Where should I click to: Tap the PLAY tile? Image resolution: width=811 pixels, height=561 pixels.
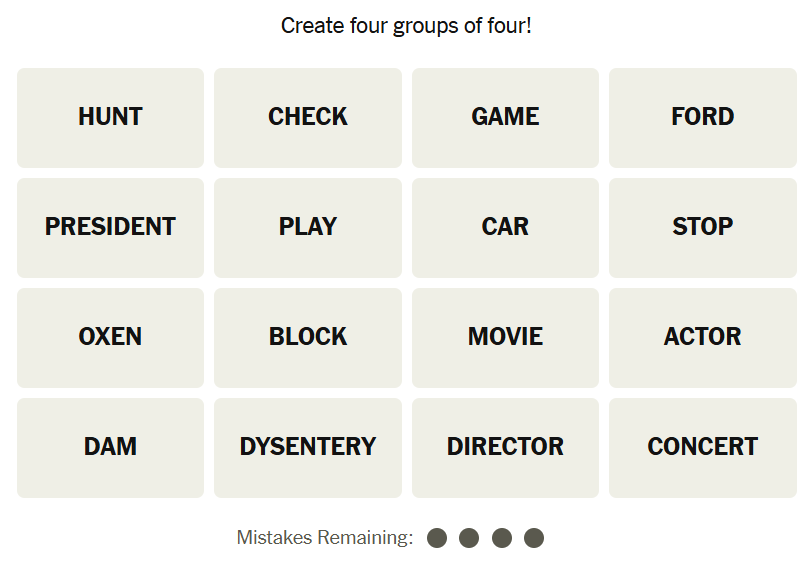308,227
